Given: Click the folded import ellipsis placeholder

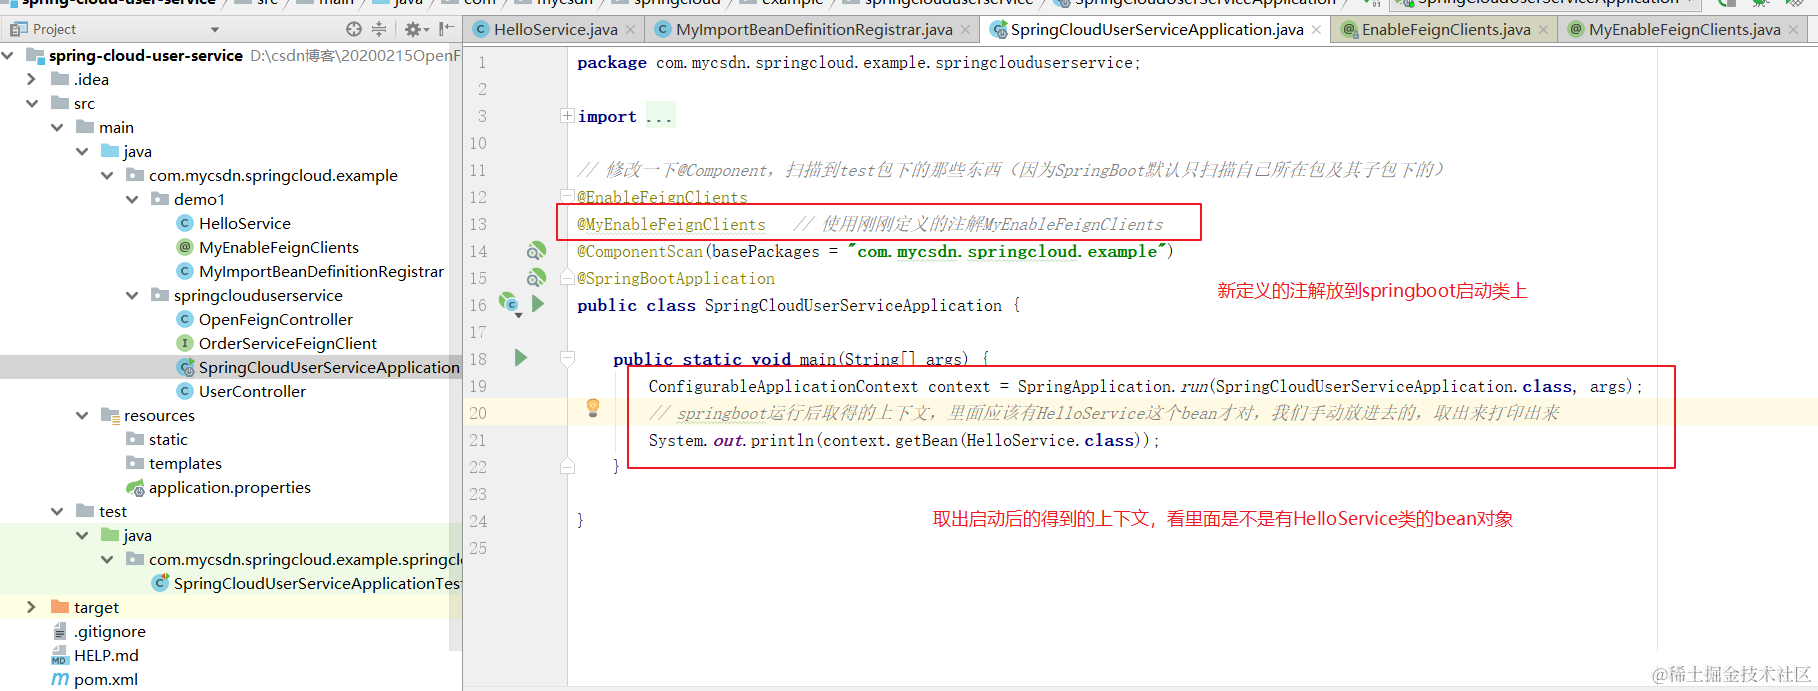Looking at the screenshot, I should point(659,117).
